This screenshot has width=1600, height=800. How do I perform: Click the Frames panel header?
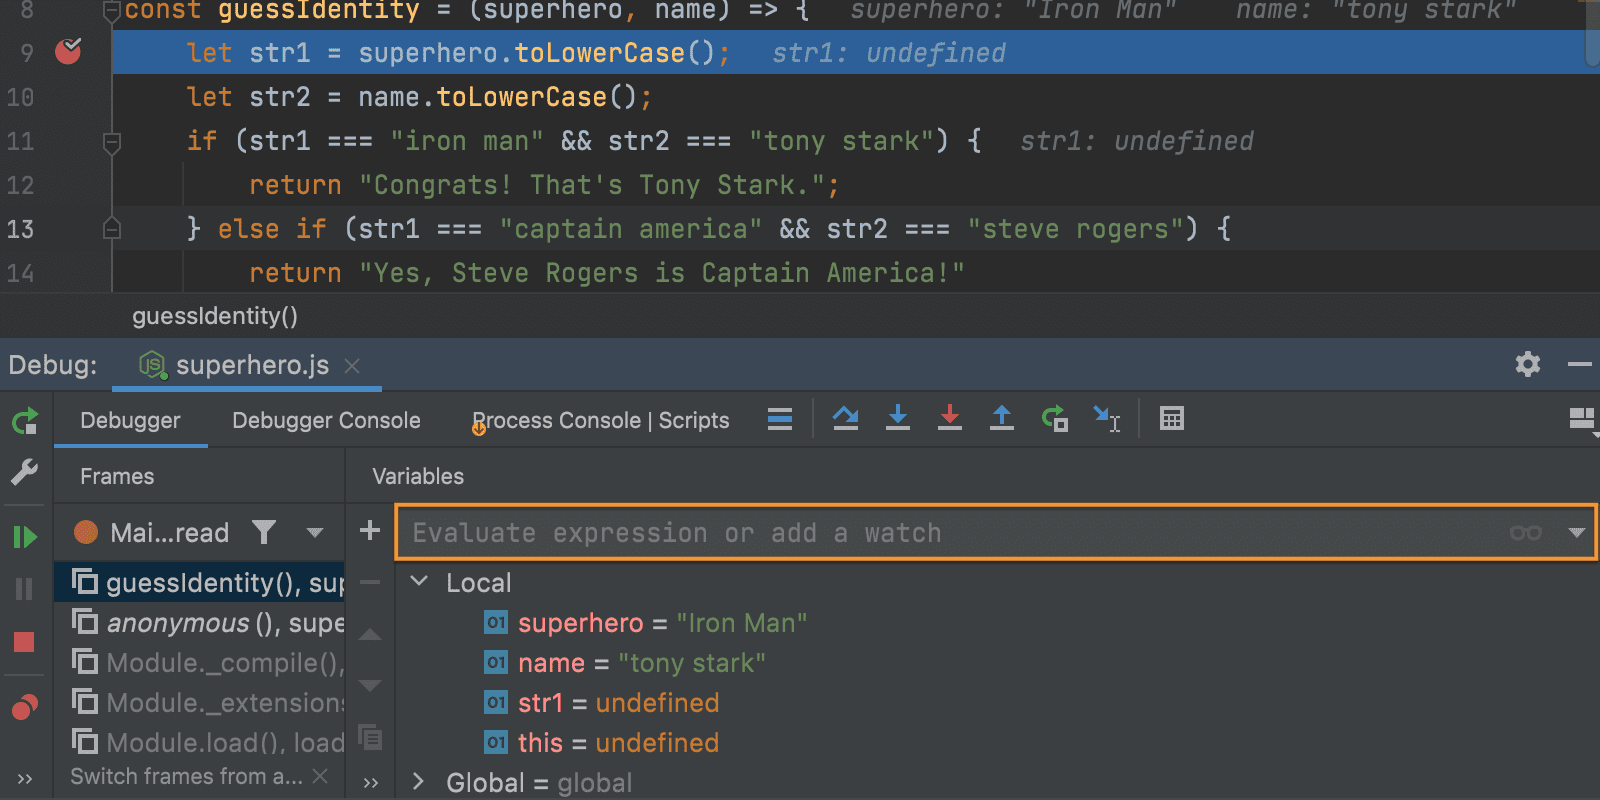(117, 476)
